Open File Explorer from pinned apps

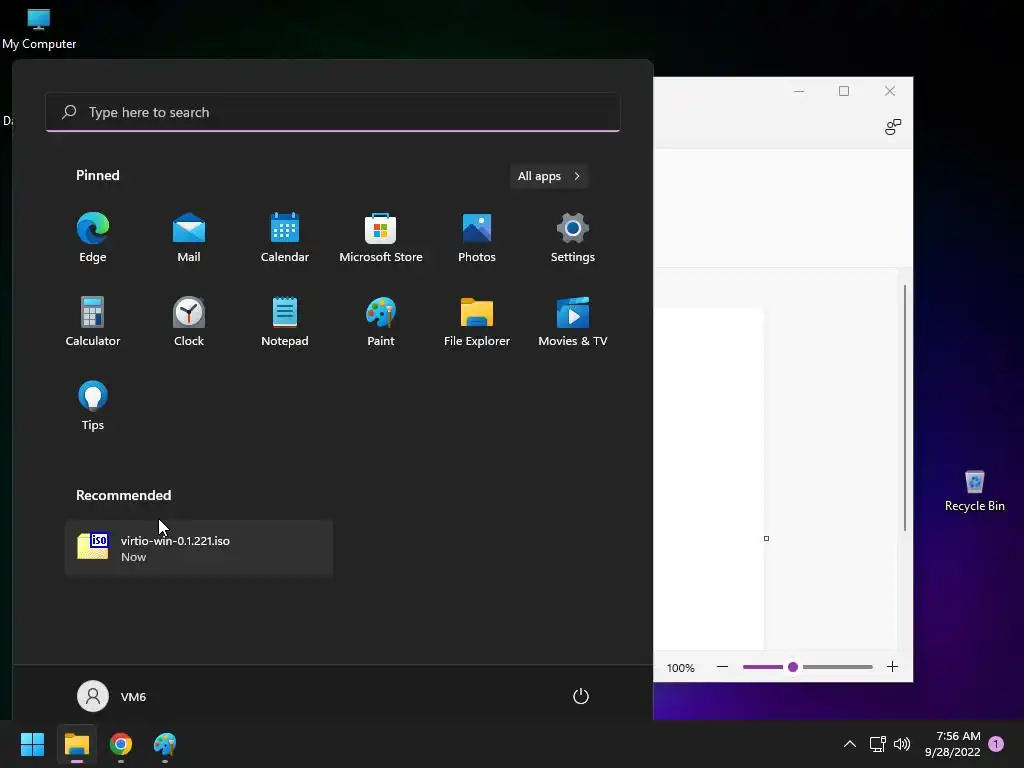pyautogui.click(x=477, y=321)
